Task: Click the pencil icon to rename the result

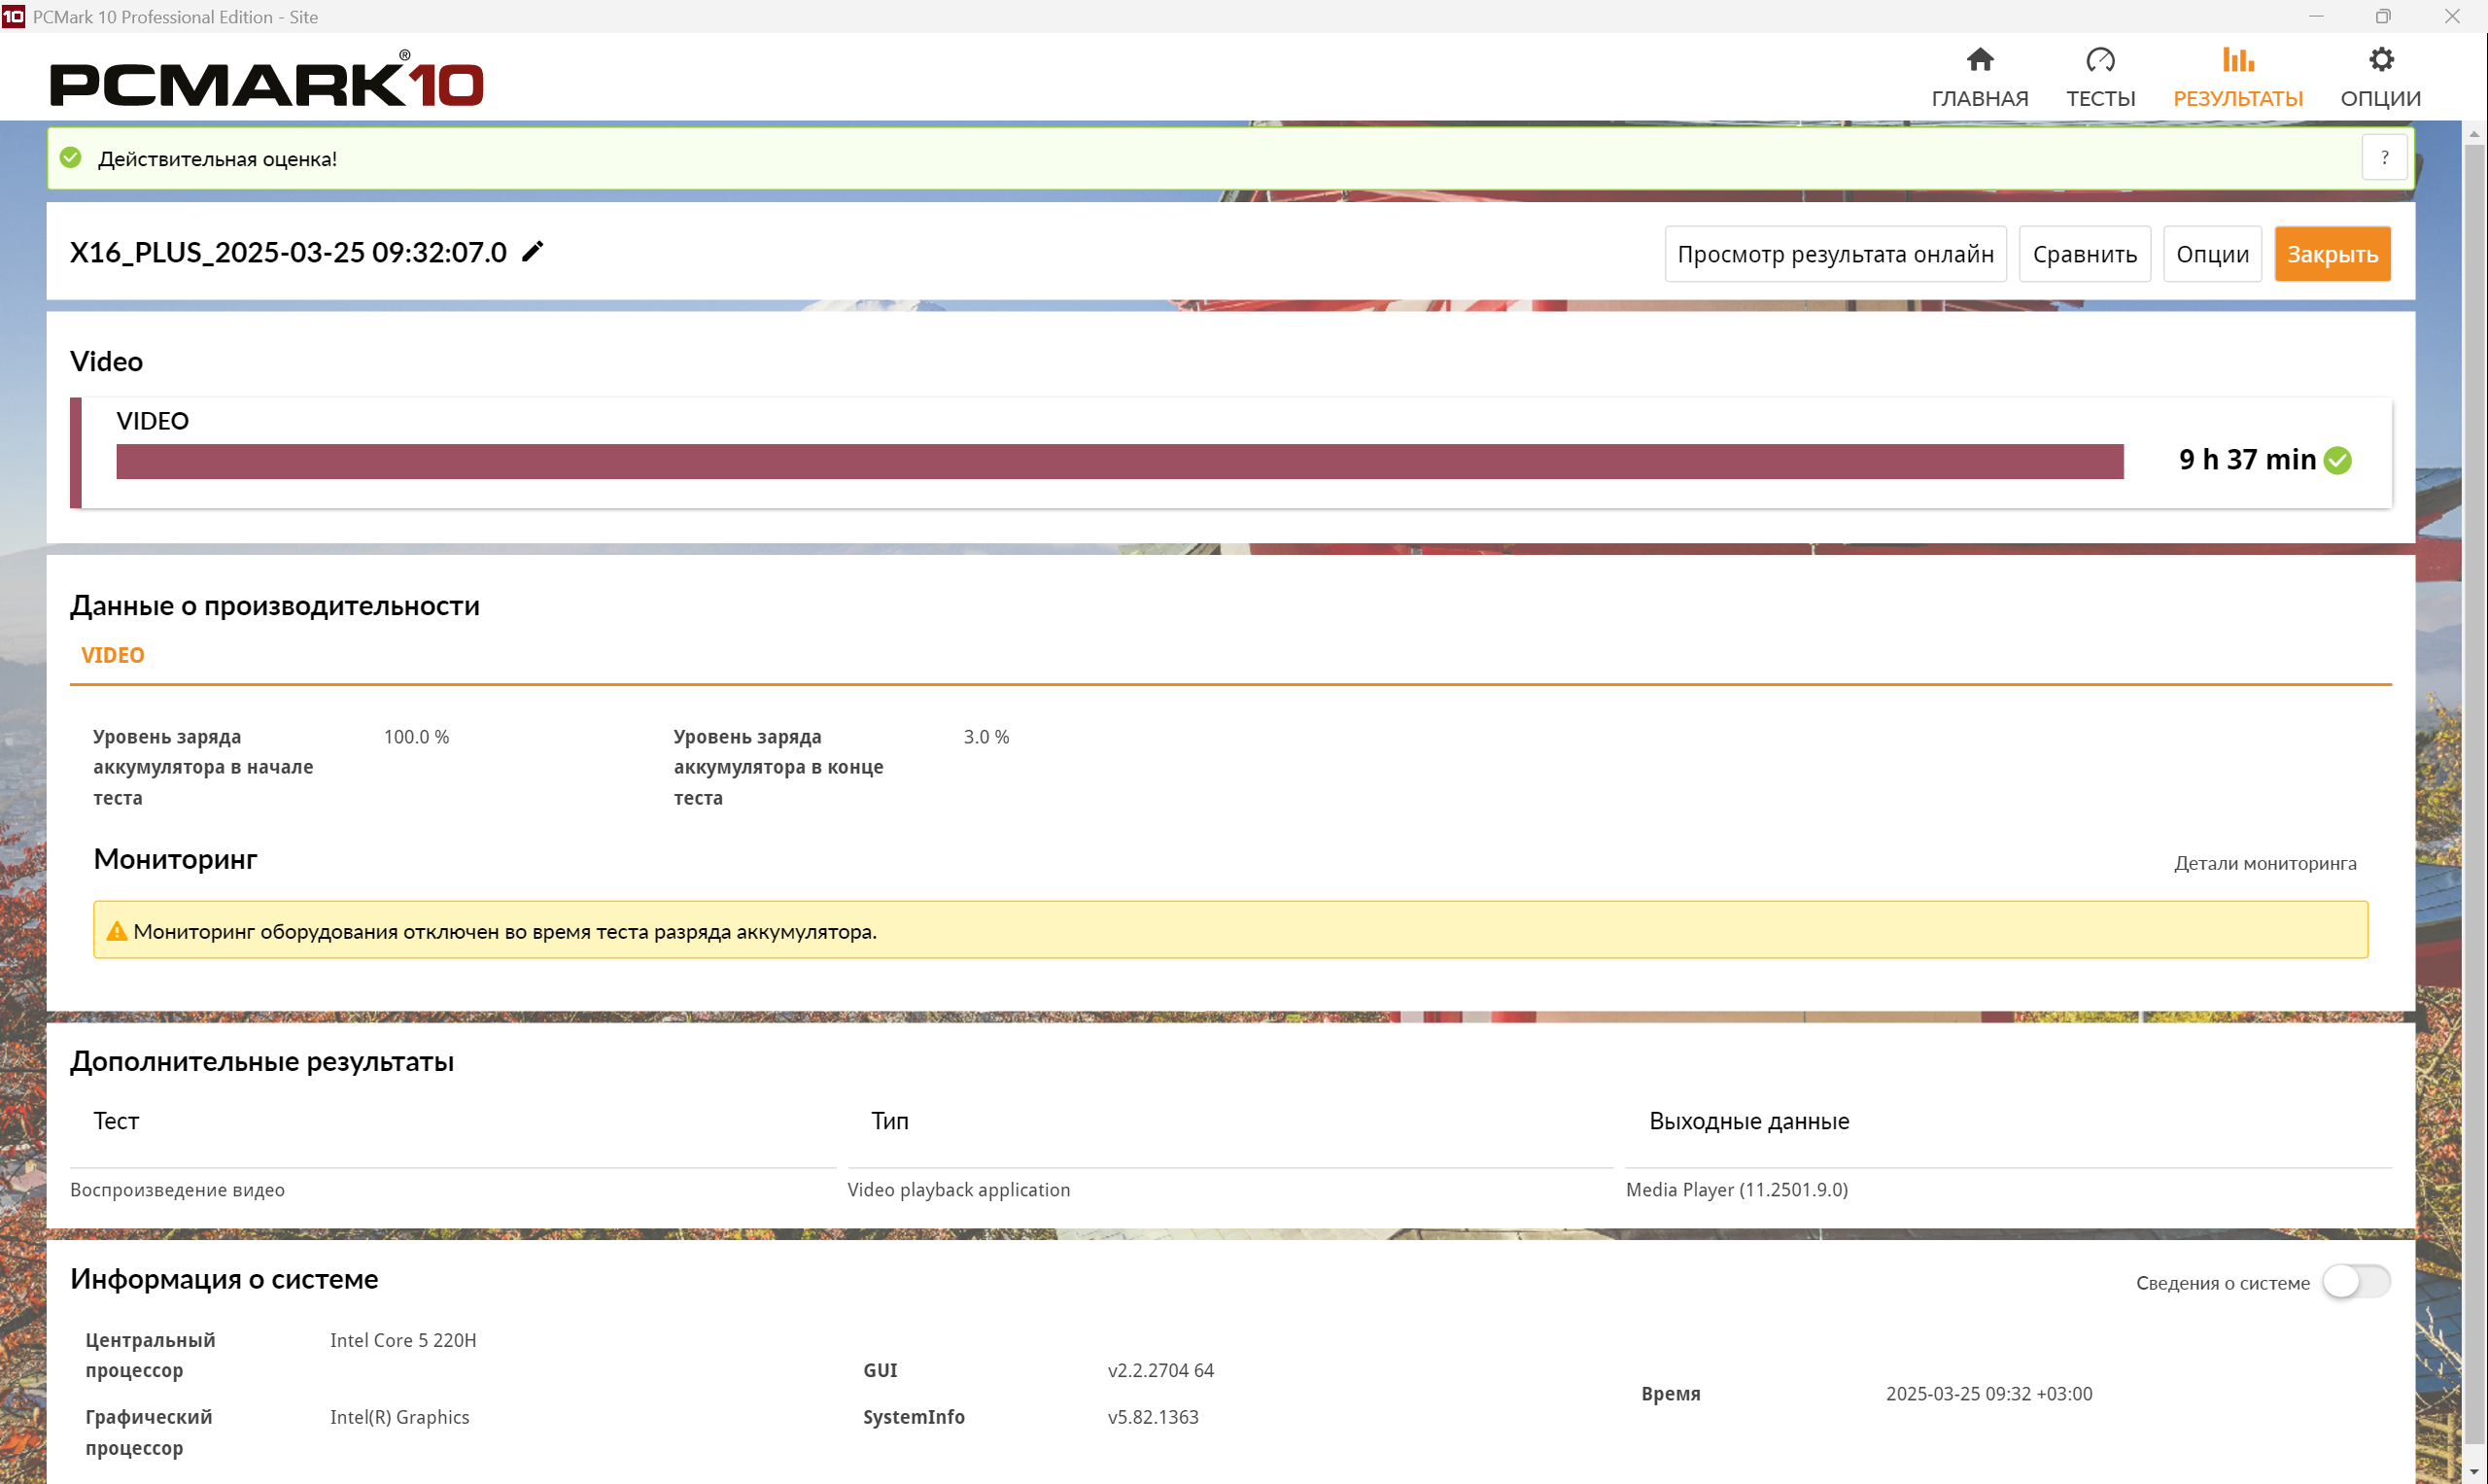Action: (533, 252)
